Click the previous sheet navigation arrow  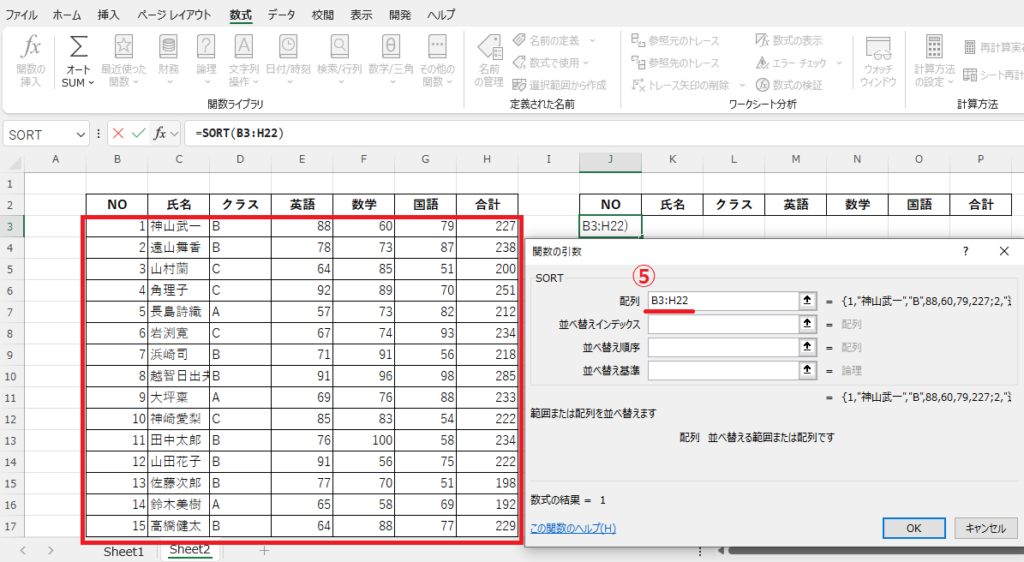point(23,551)
